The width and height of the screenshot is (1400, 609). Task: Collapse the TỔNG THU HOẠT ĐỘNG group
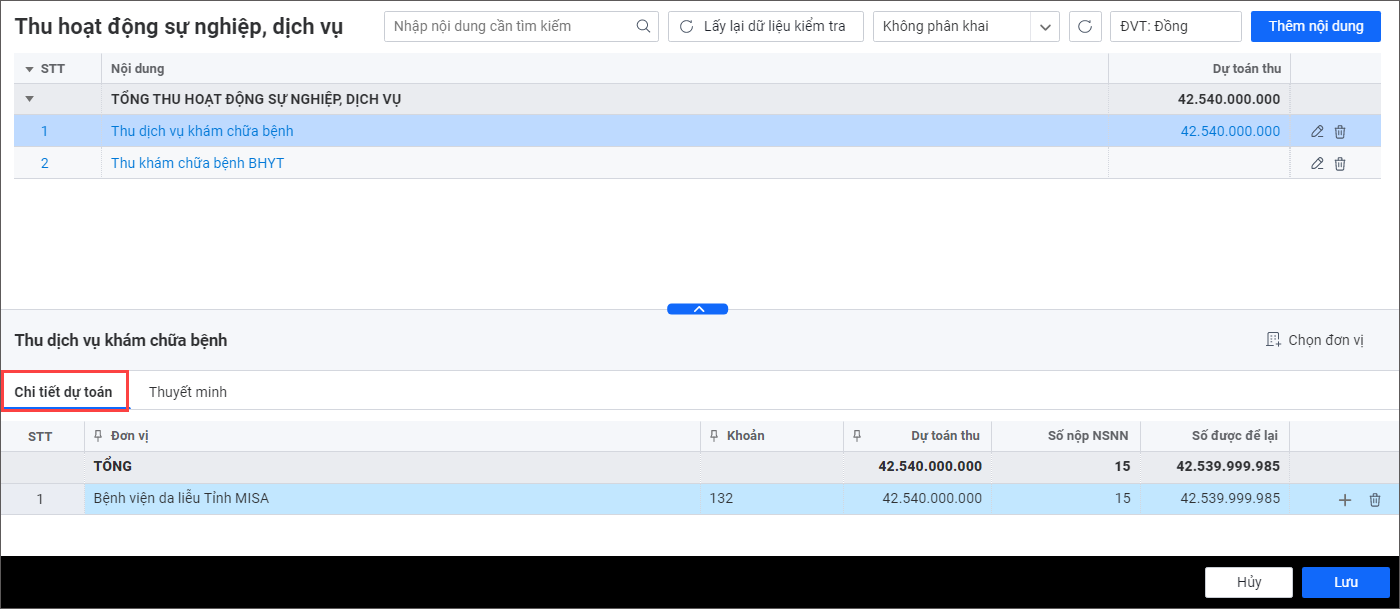pyautogui.click(x=29, y=99)
